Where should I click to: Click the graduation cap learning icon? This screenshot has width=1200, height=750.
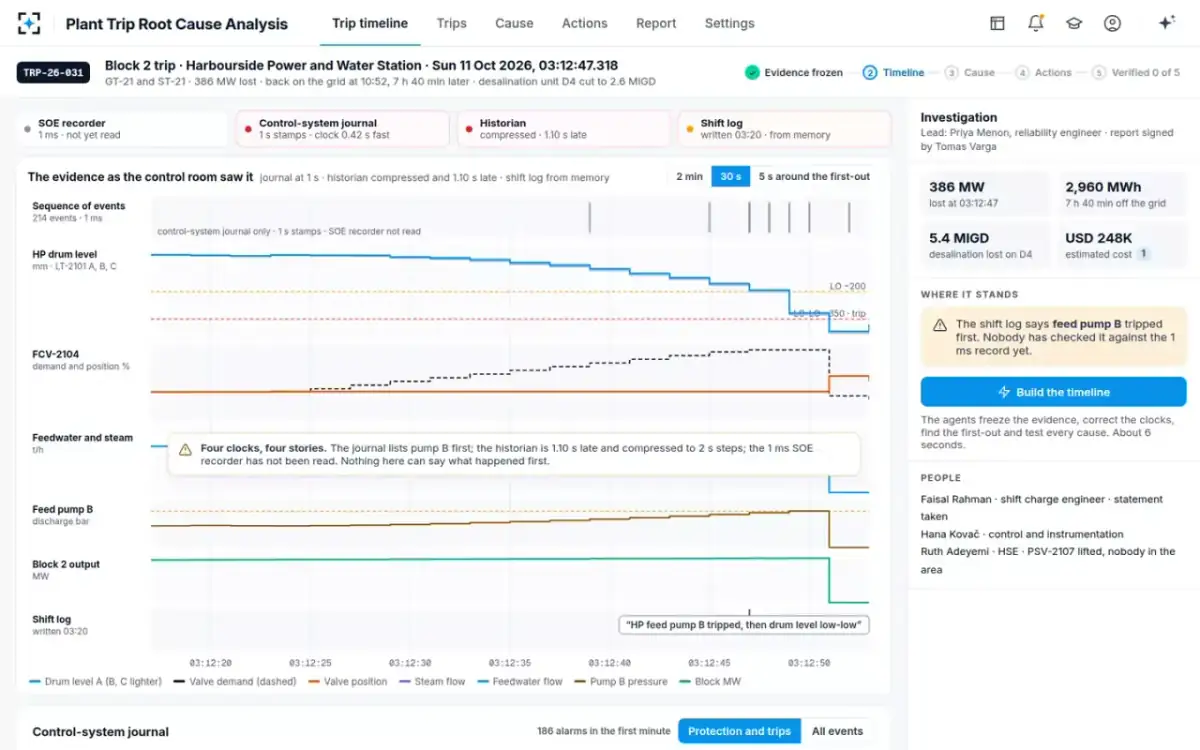1074,23
